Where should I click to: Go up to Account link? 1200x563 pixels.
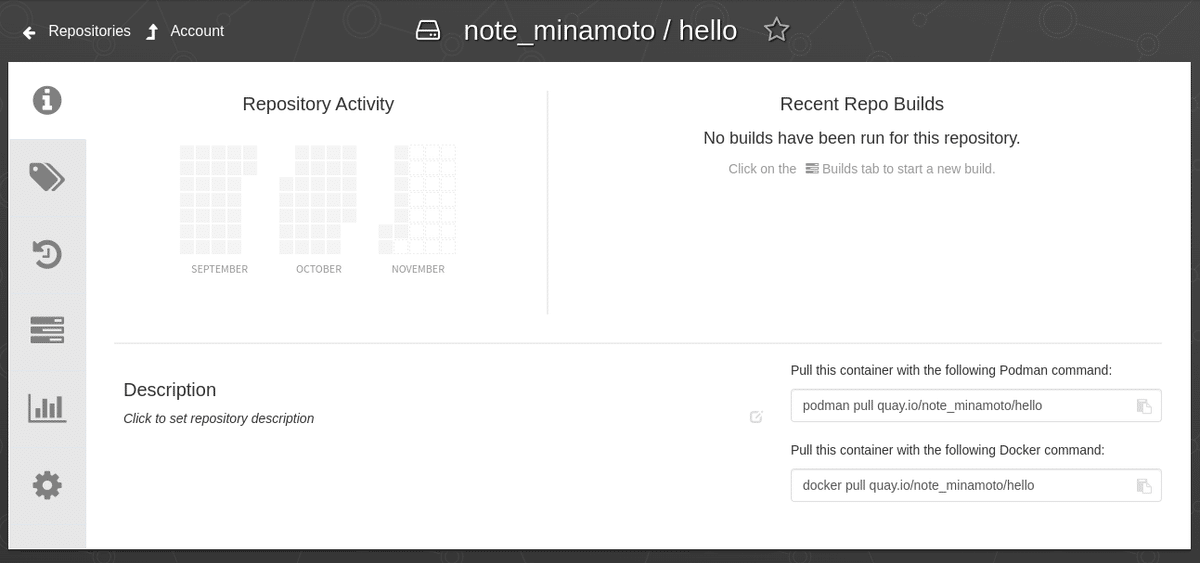point(185,31)
